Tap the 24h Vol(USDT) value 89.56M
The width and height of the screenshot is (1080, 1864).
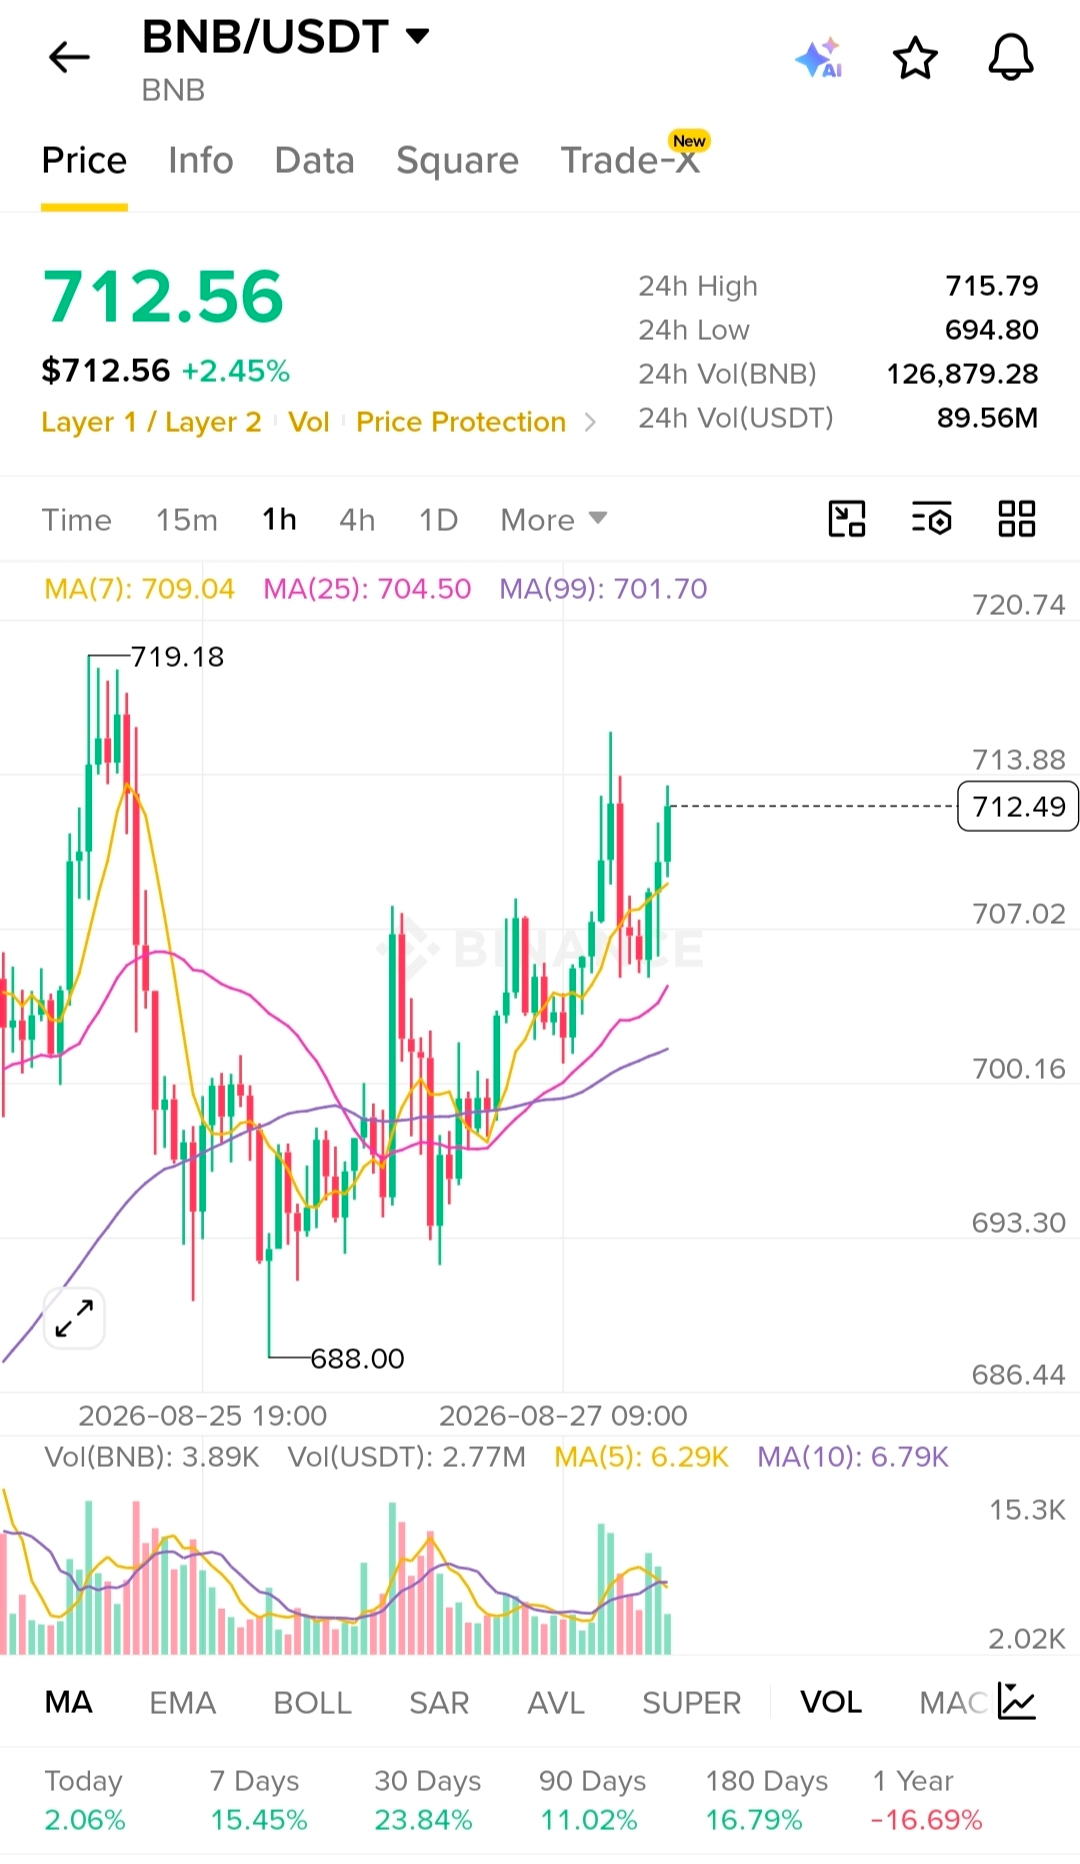click(987, 418)
